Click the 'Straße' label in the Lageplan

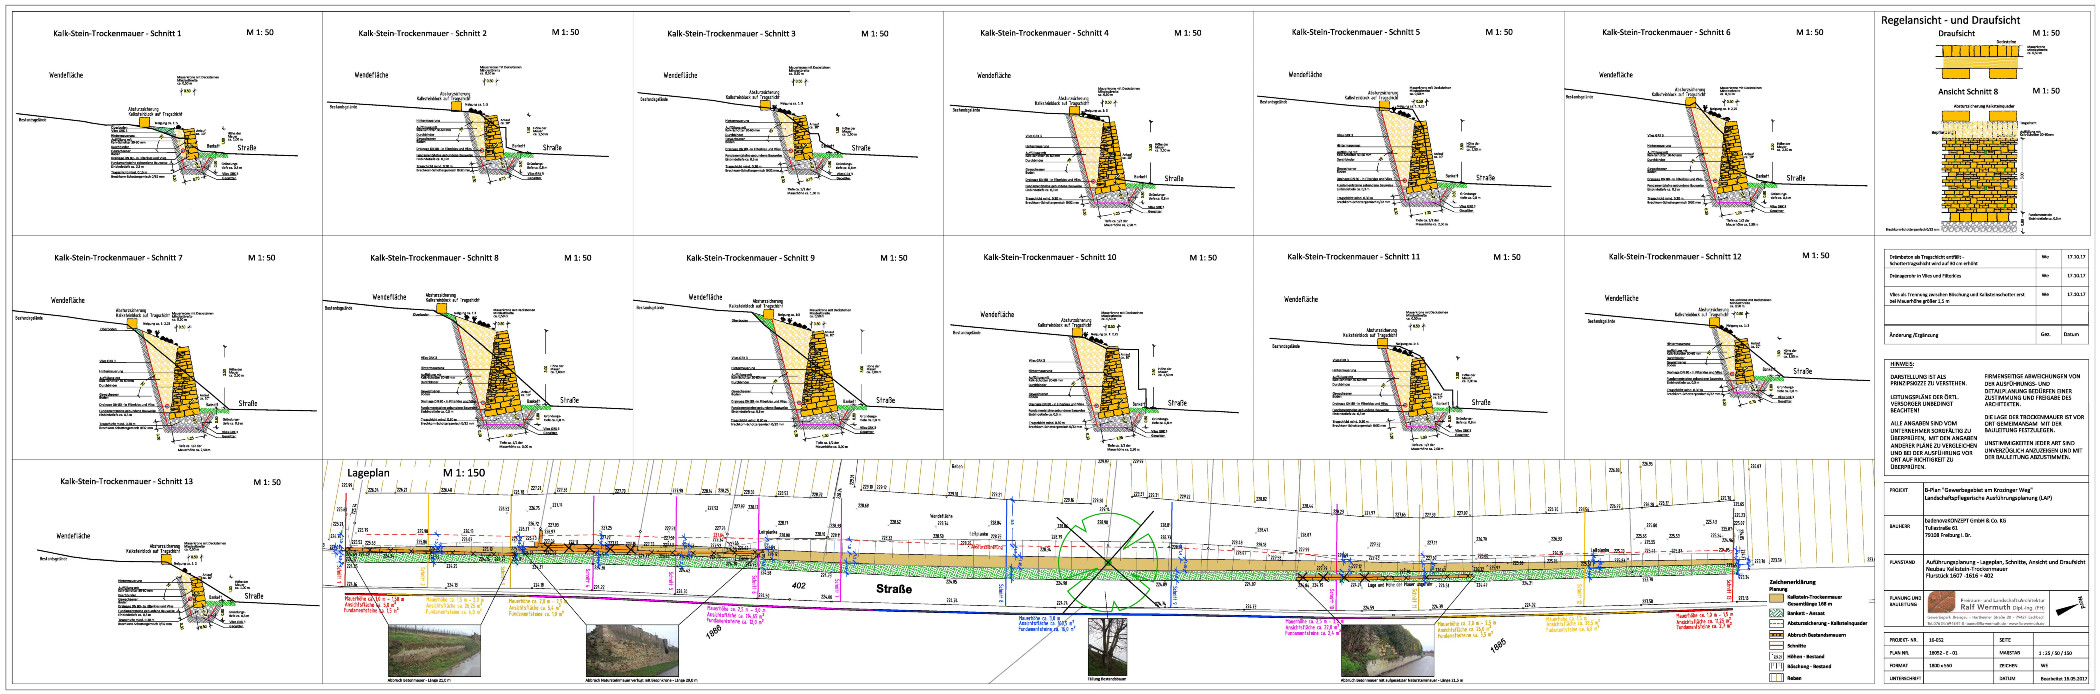(x=894, y=589)
